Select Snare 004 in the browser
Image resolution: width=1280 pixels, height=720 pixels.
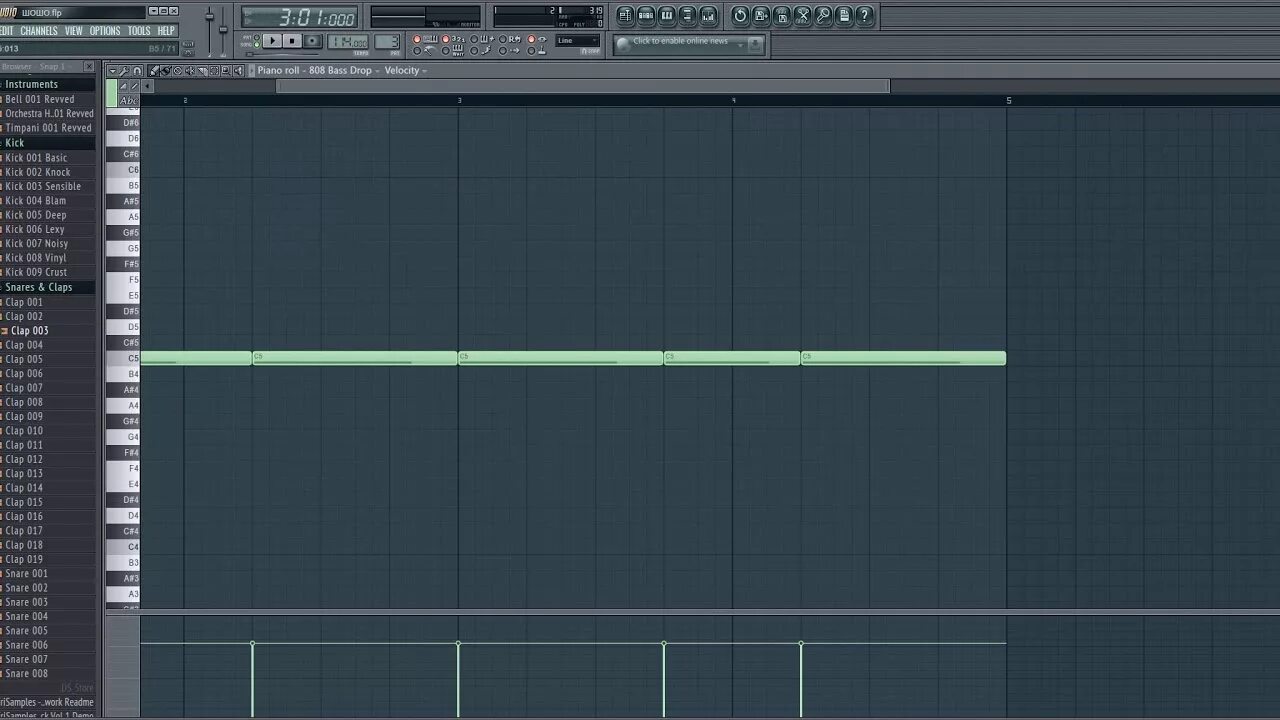coord(26,616)
